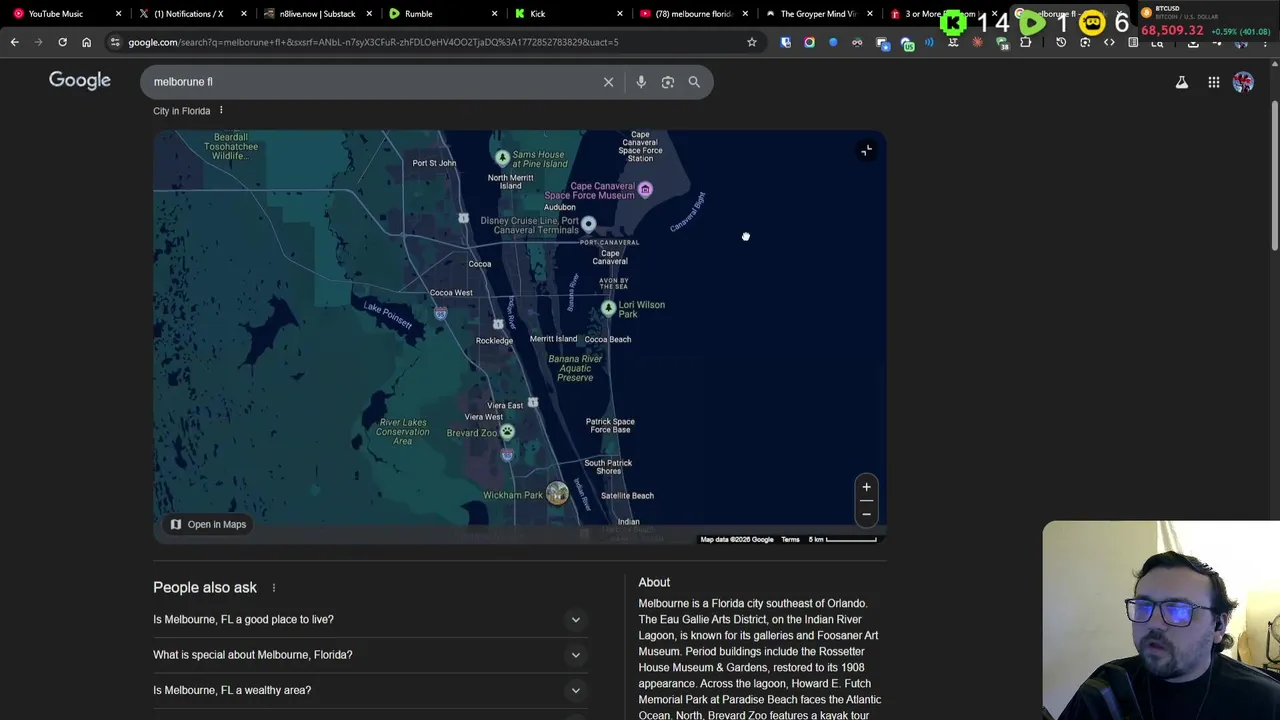The image size is (1280, 720).
Task: Select Cape Canaveral Space Force Museum marker
Action: click(645, 189)
